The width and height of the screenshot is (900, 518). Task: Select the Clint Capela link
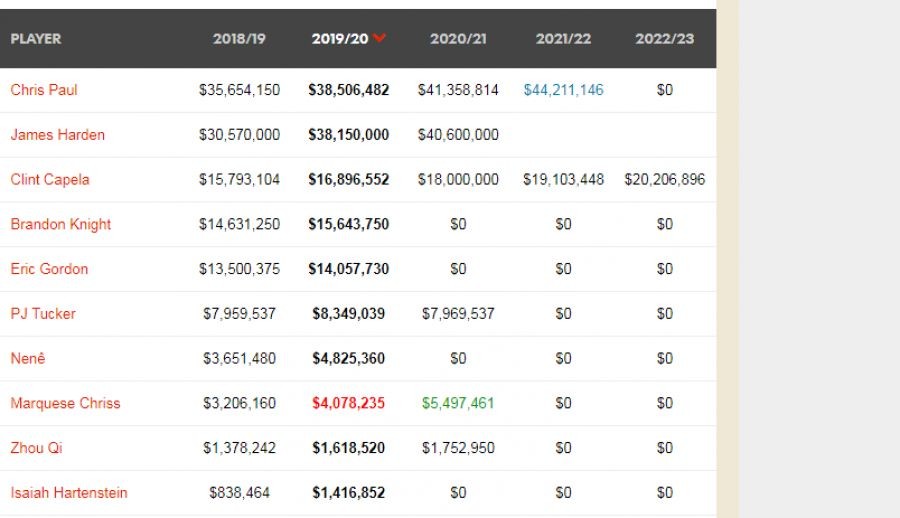(50, 180)
